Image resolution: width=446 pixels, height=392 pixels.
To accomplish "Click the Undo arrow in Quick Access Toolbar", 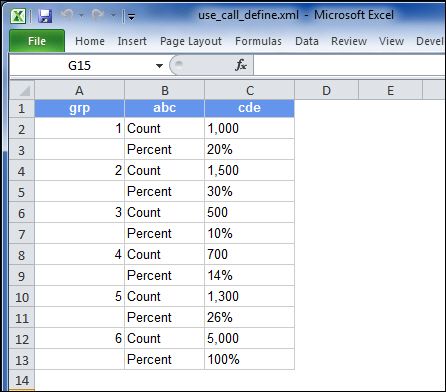I will click(x=68, y=15).
